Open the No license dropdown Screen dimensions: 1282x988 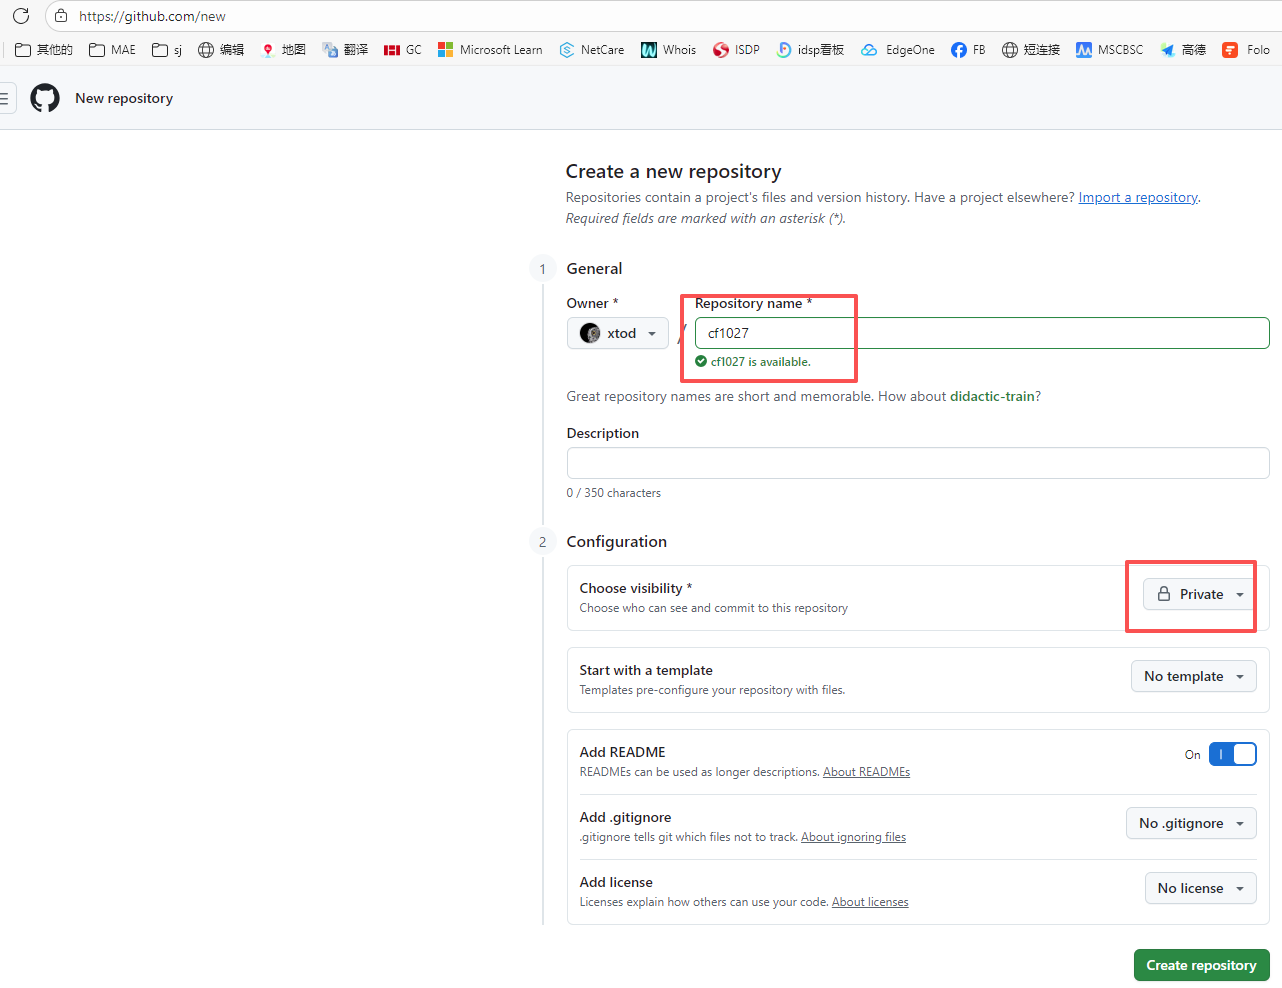pos(1200,888)
